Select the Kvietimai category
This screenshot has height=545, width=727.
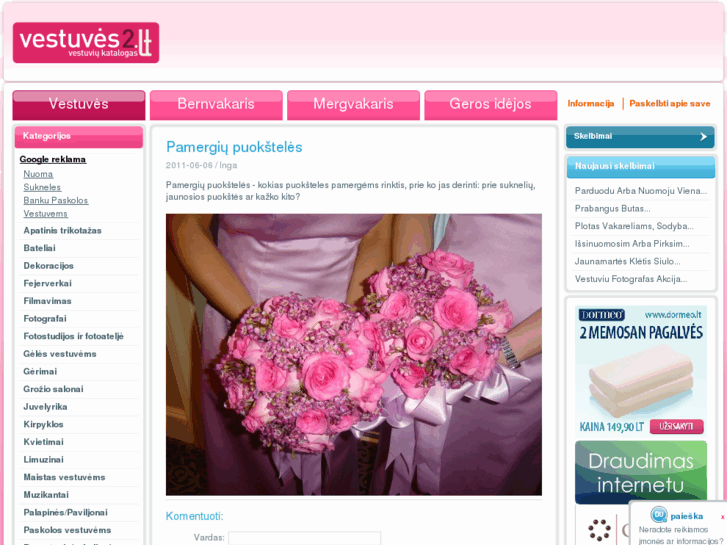[43, 442]
